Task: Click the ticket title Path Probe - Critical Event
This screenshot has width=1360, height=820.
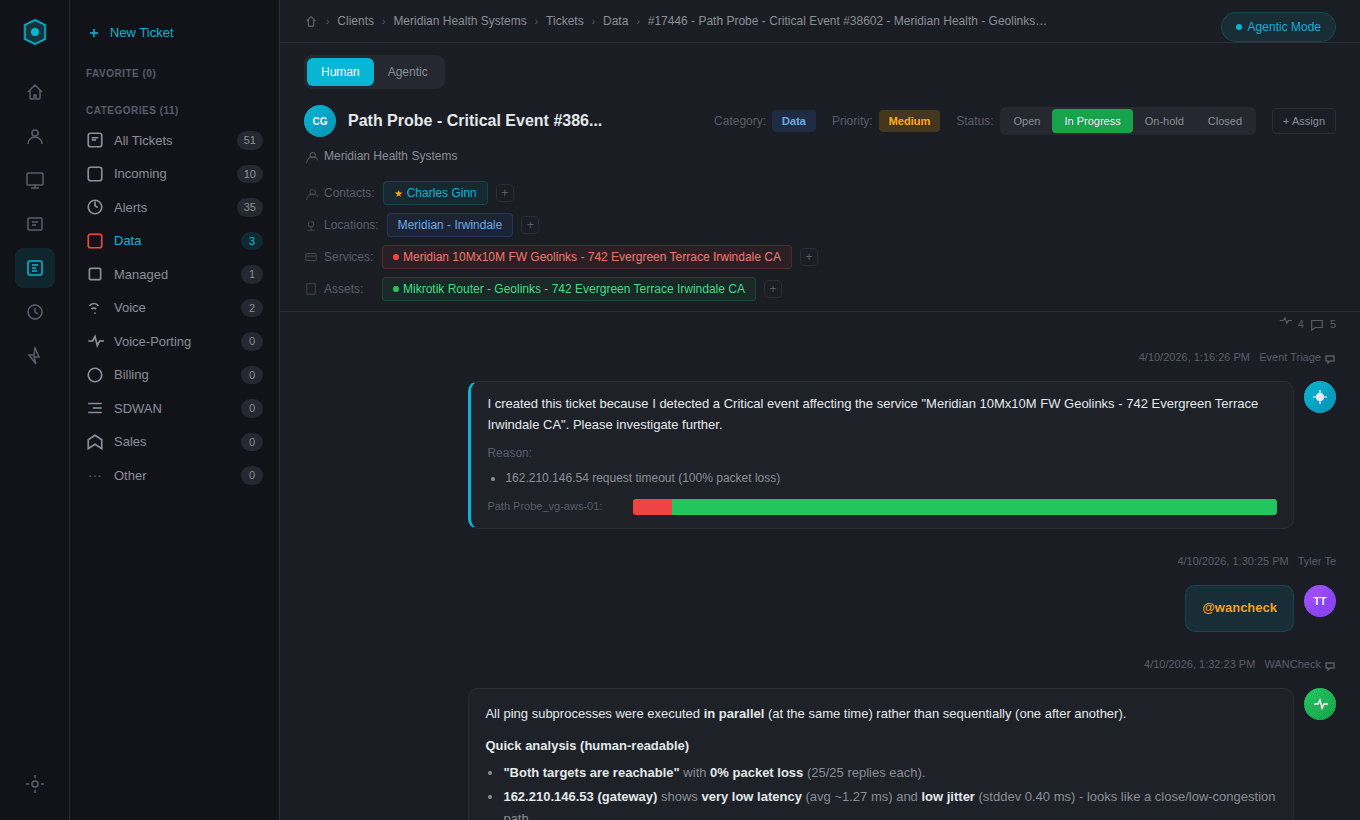Action: [x=475, y=121]
